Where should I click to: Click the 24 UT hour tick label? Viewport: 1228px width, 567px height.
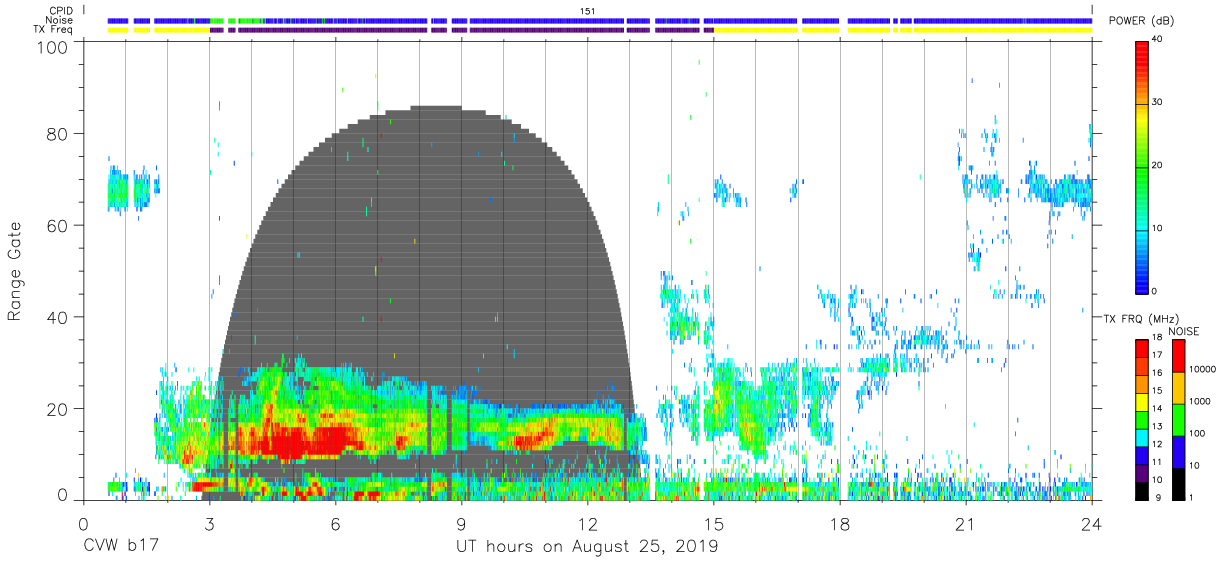[1092, 524]
